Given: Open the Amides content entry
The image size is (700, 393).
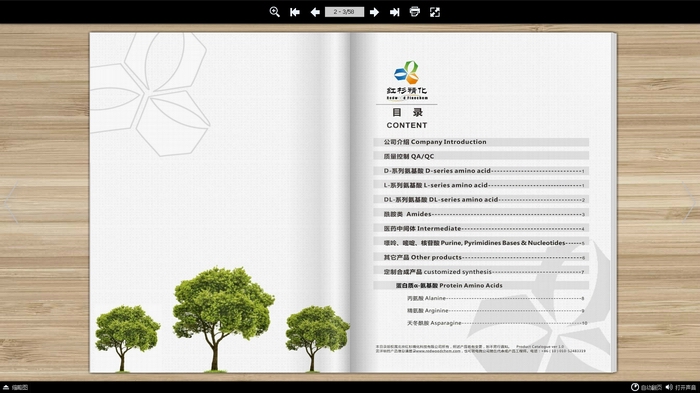Looking at the screenshot, I should tap(481, 214).
